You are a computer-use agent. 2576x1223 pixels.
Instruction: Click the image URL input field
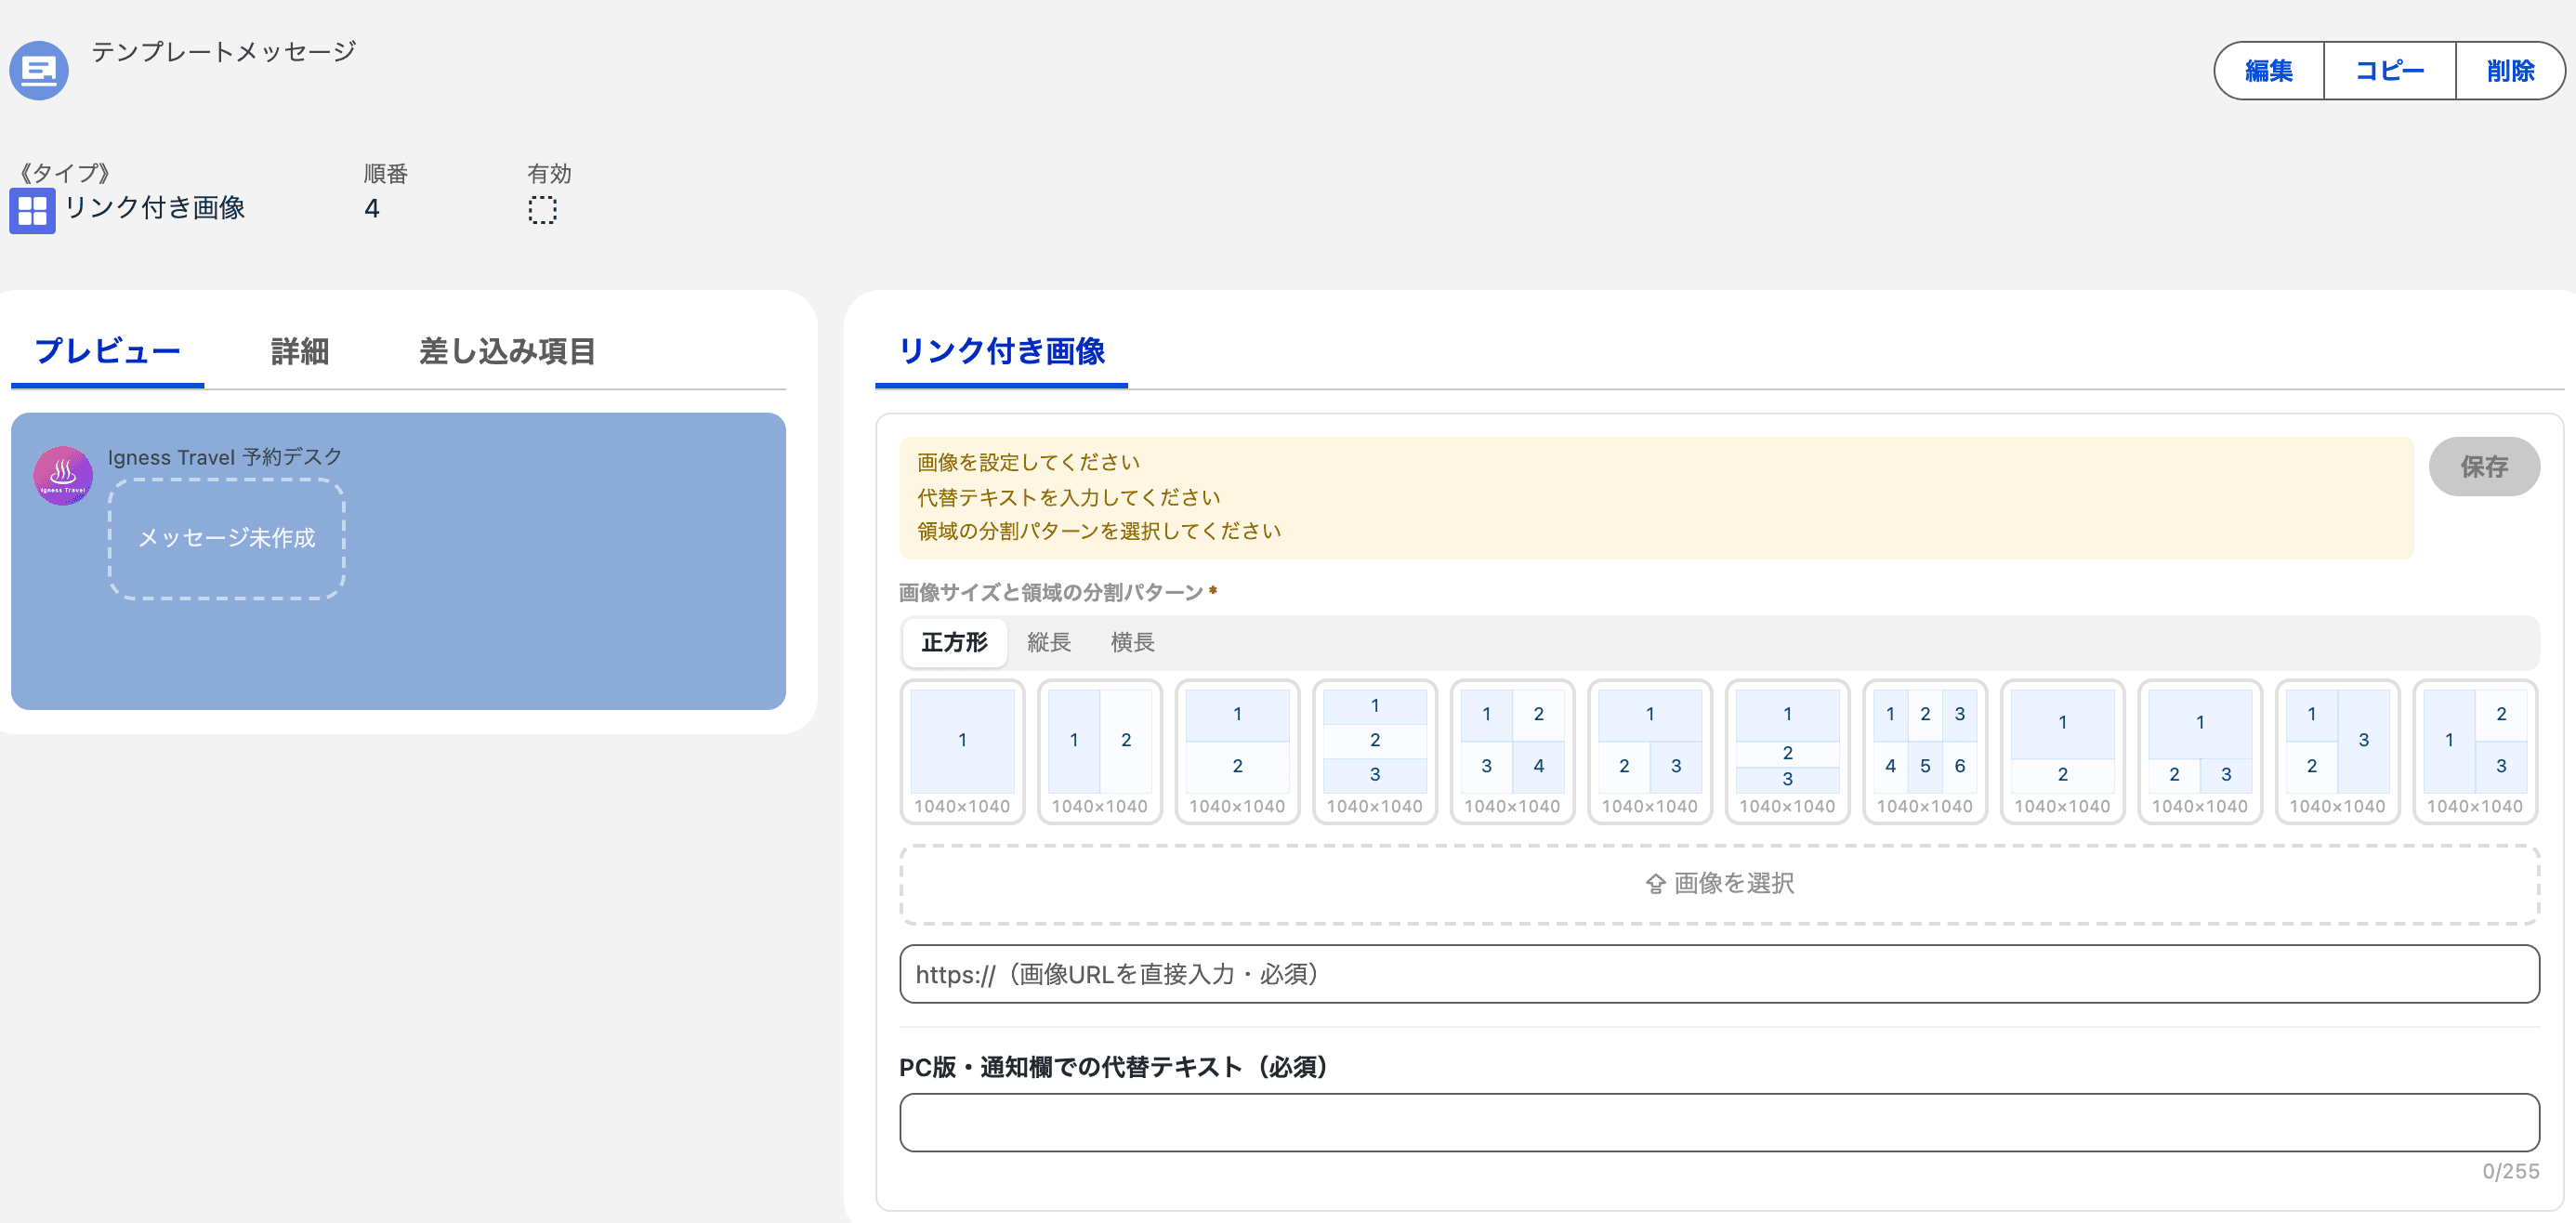pyautogui.click(x=1719, y=974)
